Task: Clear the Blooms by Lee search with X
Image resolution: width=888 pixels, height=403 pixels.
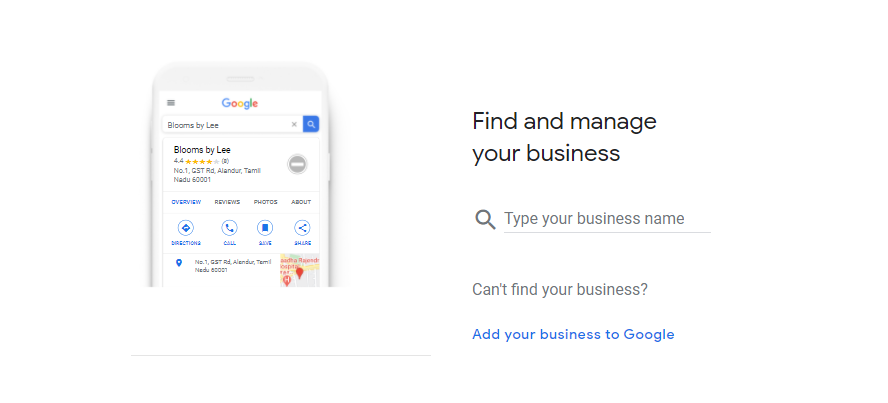Action: coord(294,125)
